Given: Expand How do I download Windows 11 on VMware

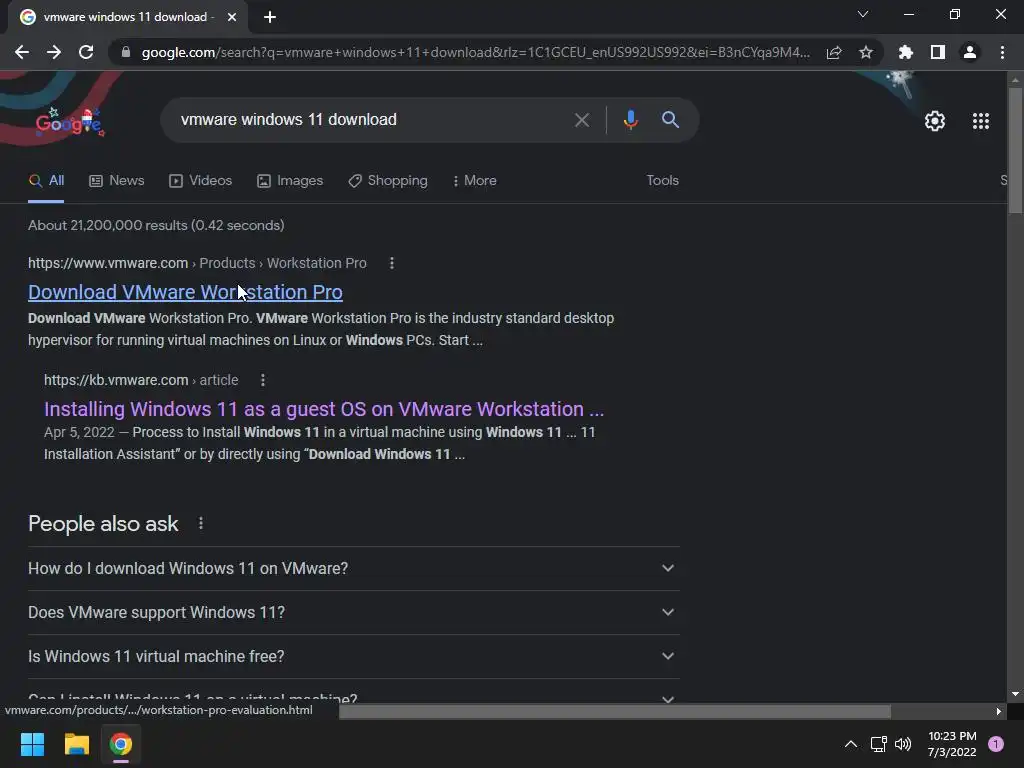Looking at the screenshot, I should click(353, 568).
